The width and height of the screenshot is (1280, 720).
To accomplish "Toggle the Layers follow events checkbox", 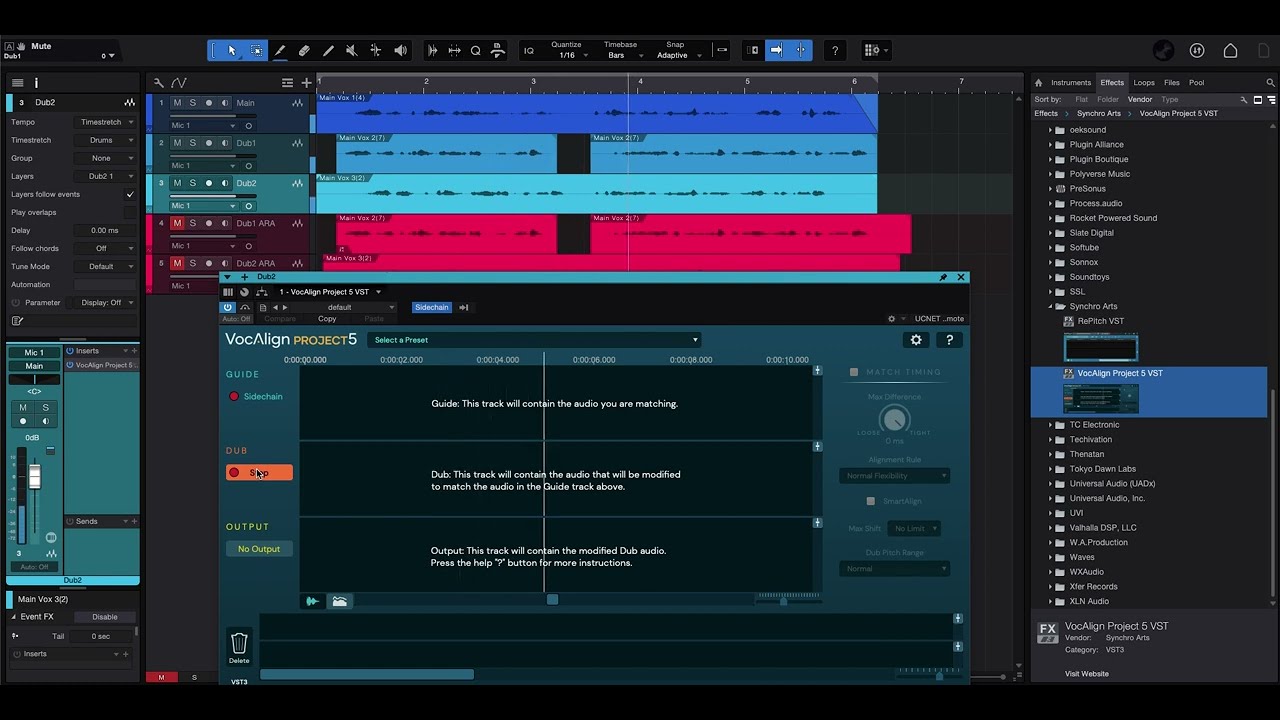I will coord(129,194).
